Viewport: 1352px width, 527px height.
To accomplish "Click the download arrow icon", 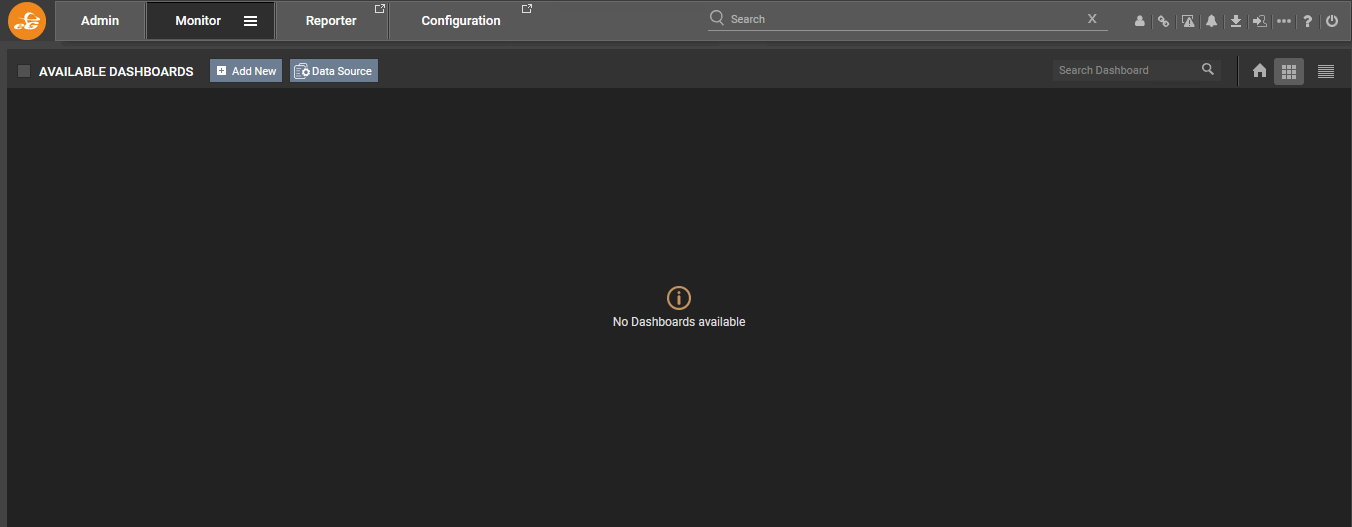I will (1236, 21).
